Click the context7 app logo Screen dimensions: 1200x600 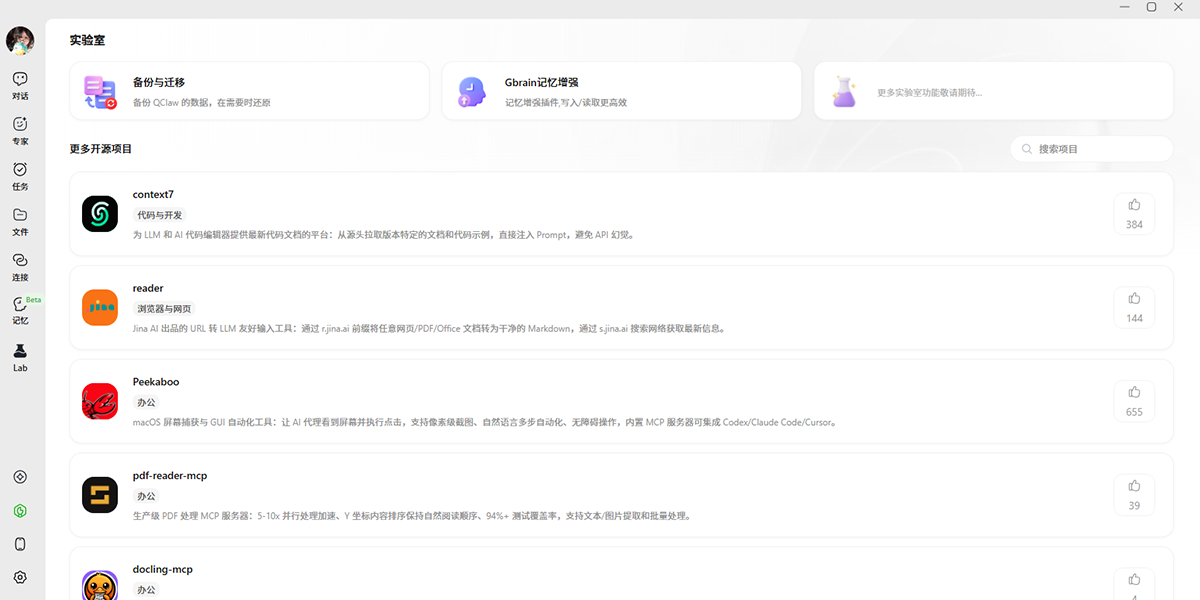pyautogui.click(x=100, y=214)
